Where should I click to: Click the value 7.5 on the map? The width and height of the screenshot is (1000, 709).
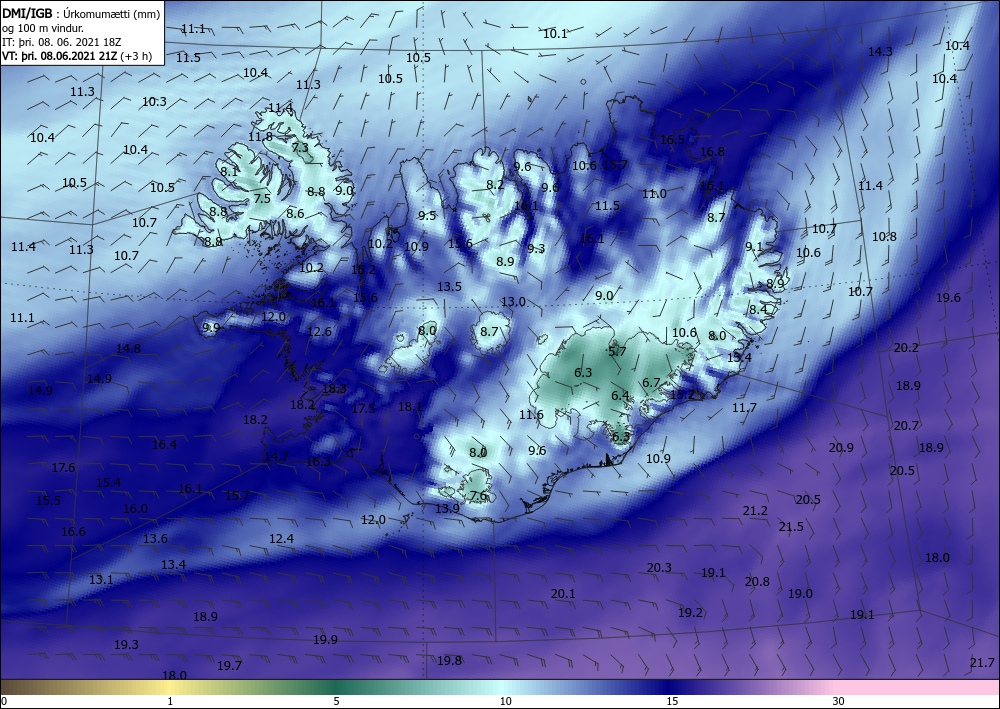(x=262, y=198)
